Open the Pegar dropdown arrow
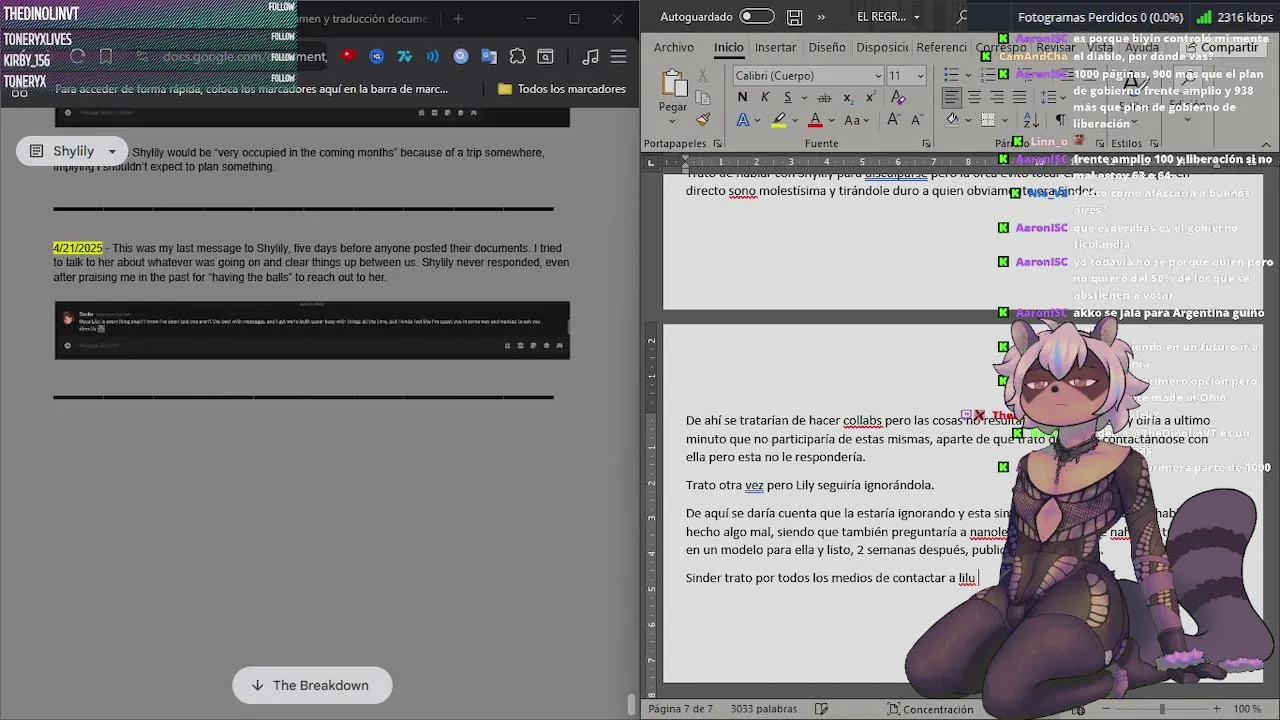This screenshot has width=1280, height=720. (673, 120)
